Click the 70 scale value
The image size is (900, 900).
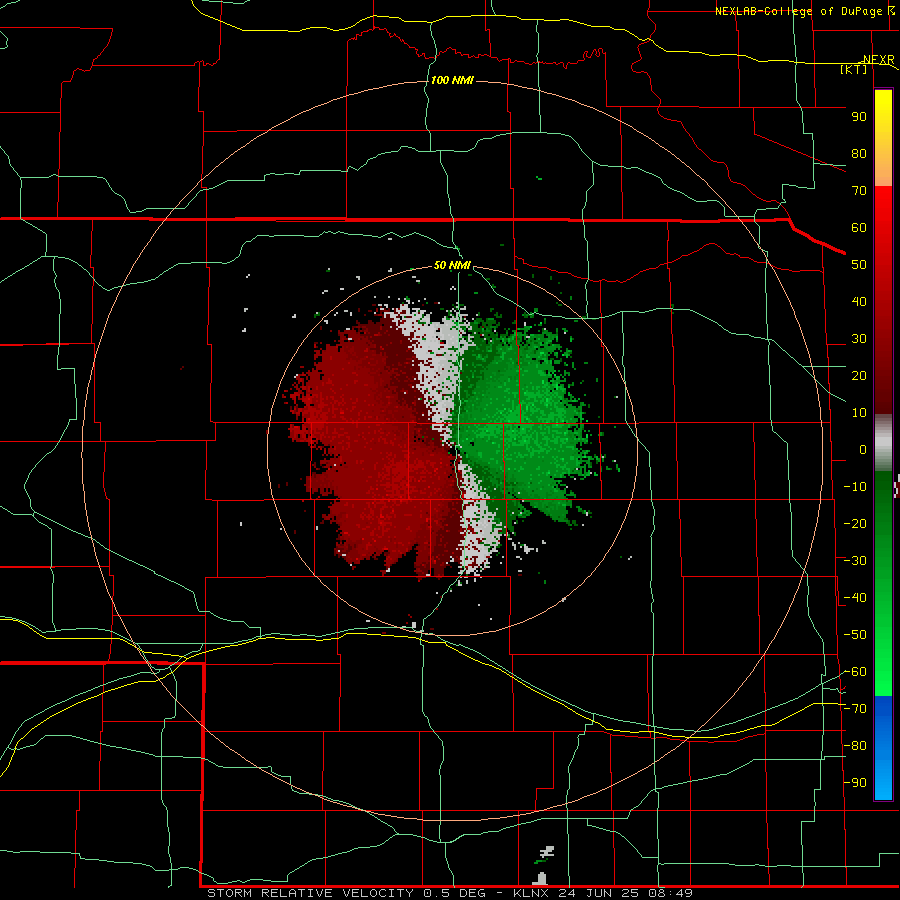point(859,191)
